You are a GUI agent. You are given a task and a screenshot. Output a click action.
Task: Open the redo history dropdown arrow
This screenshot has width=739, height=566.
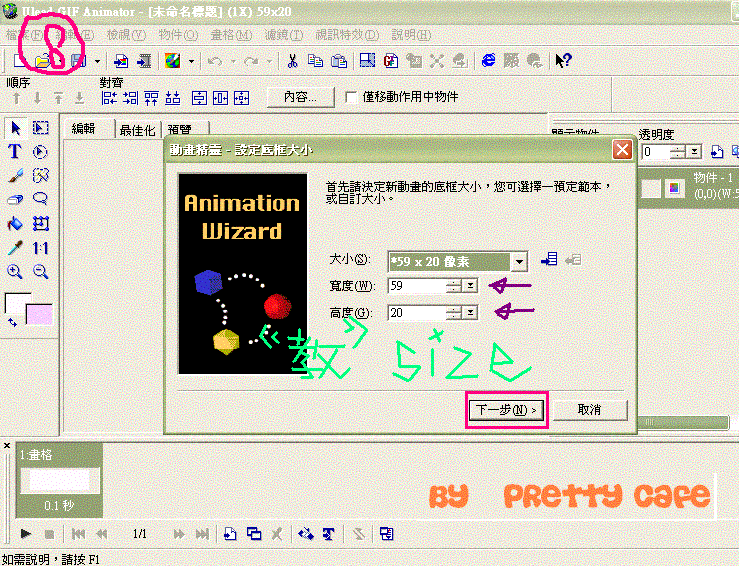pyautogui.click(x=270, y=61)
